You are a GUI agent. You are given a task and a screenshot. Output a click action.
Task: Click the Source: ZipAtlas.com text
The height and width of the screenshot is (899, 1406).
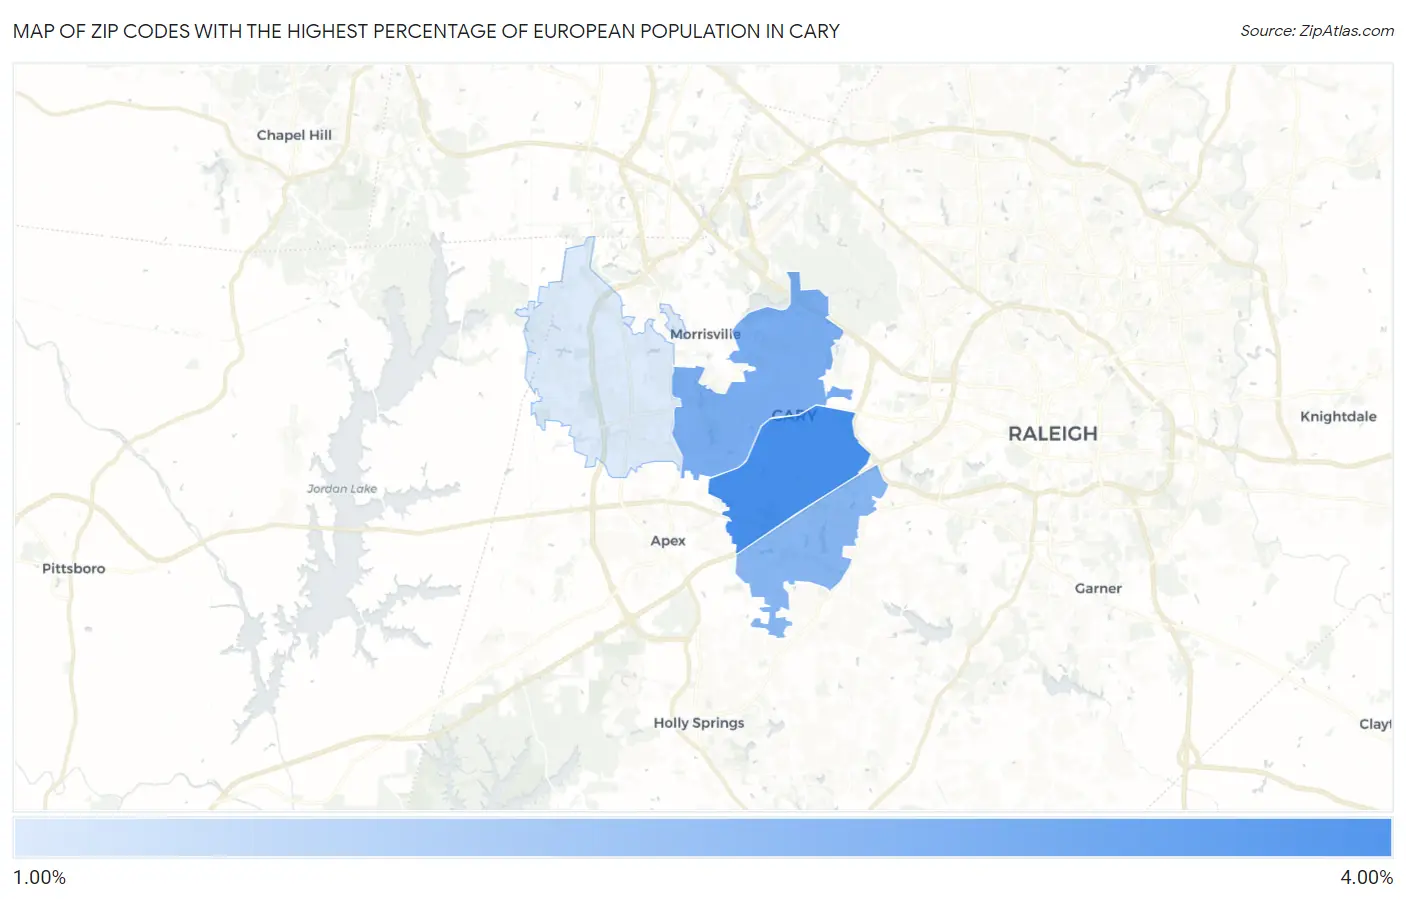point(1317,31)
